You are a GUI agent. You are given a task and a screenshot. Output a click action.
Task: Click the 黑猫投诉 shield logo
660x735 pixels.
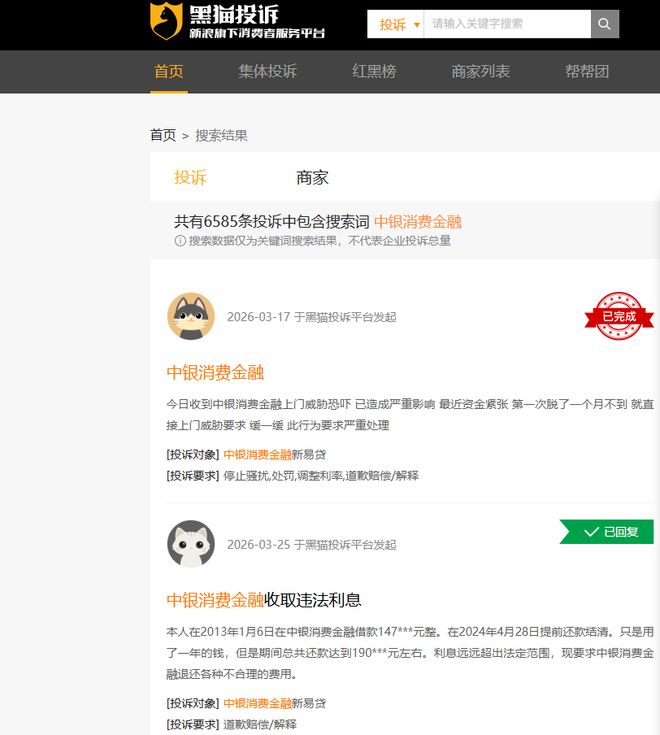[166, 20]
